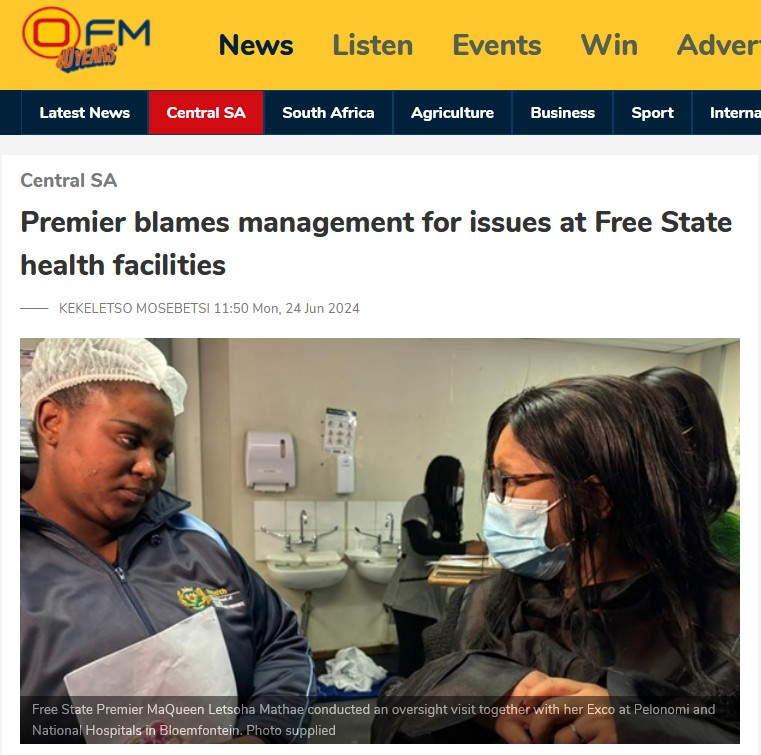Switch to the South Africa tab
The height and width of the screenshot is (755, 761).
[x=328, y=113]
